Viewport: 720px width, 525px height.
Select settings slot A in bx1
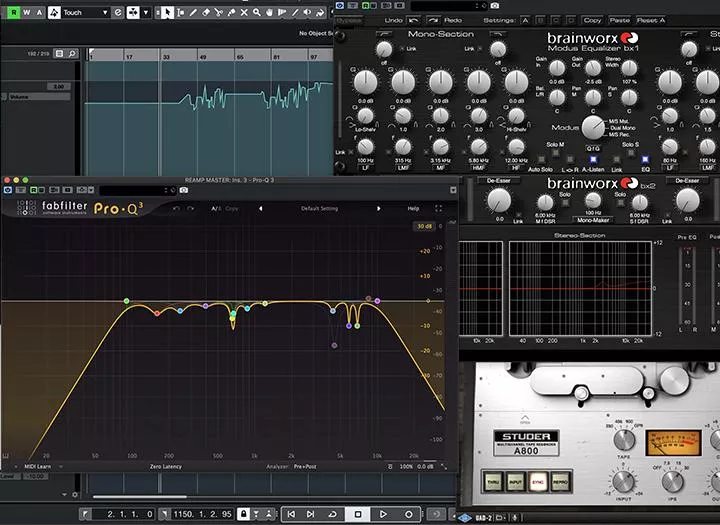(525, 20)
